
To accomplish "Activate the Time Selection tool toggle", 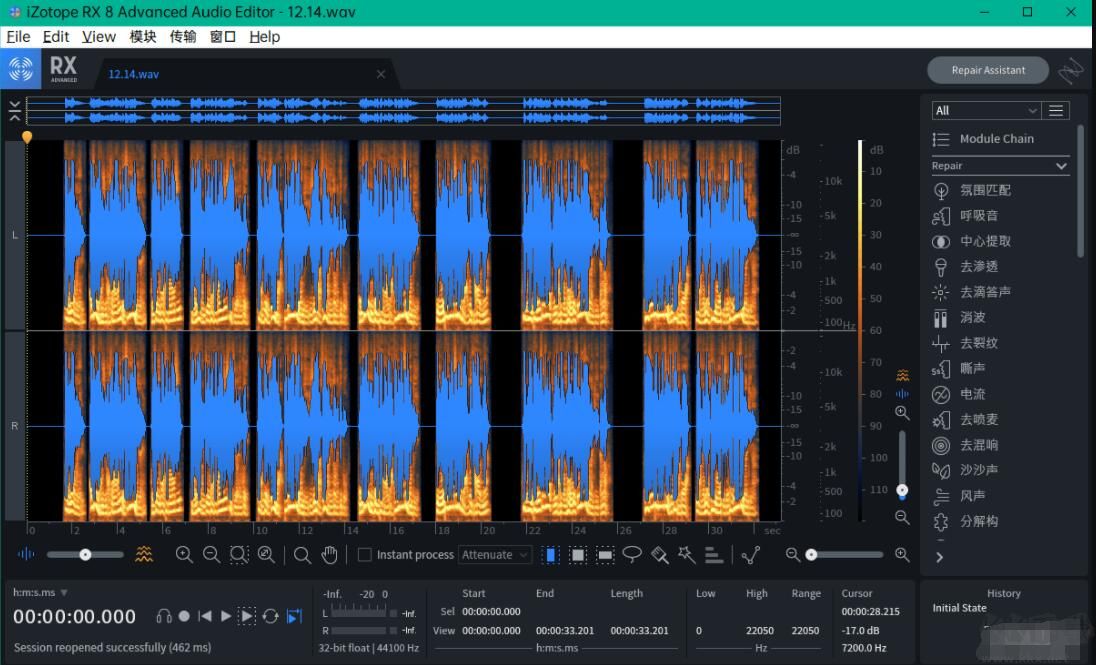I will [551, 554].
